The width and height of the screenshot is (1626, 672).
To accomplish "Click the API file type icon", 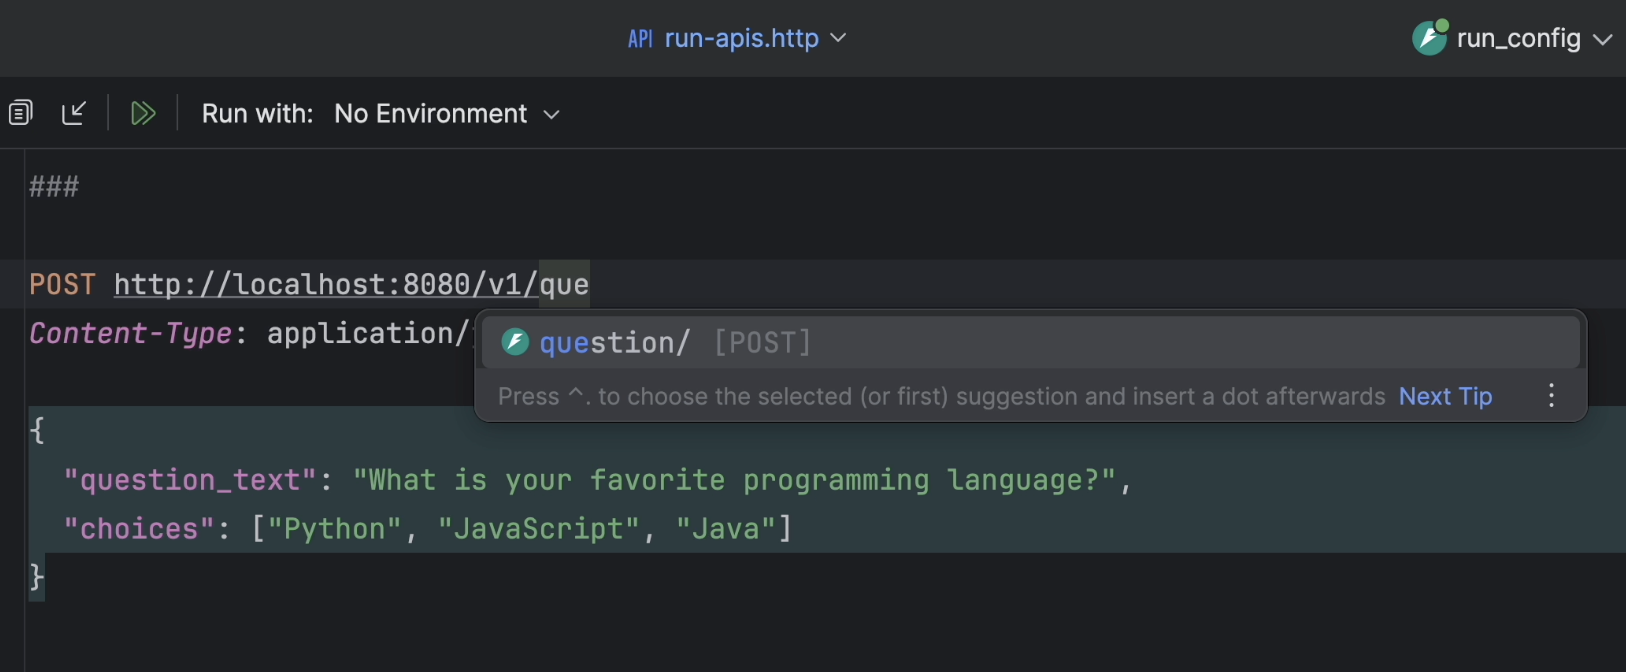I will click(x=640, y=39).
